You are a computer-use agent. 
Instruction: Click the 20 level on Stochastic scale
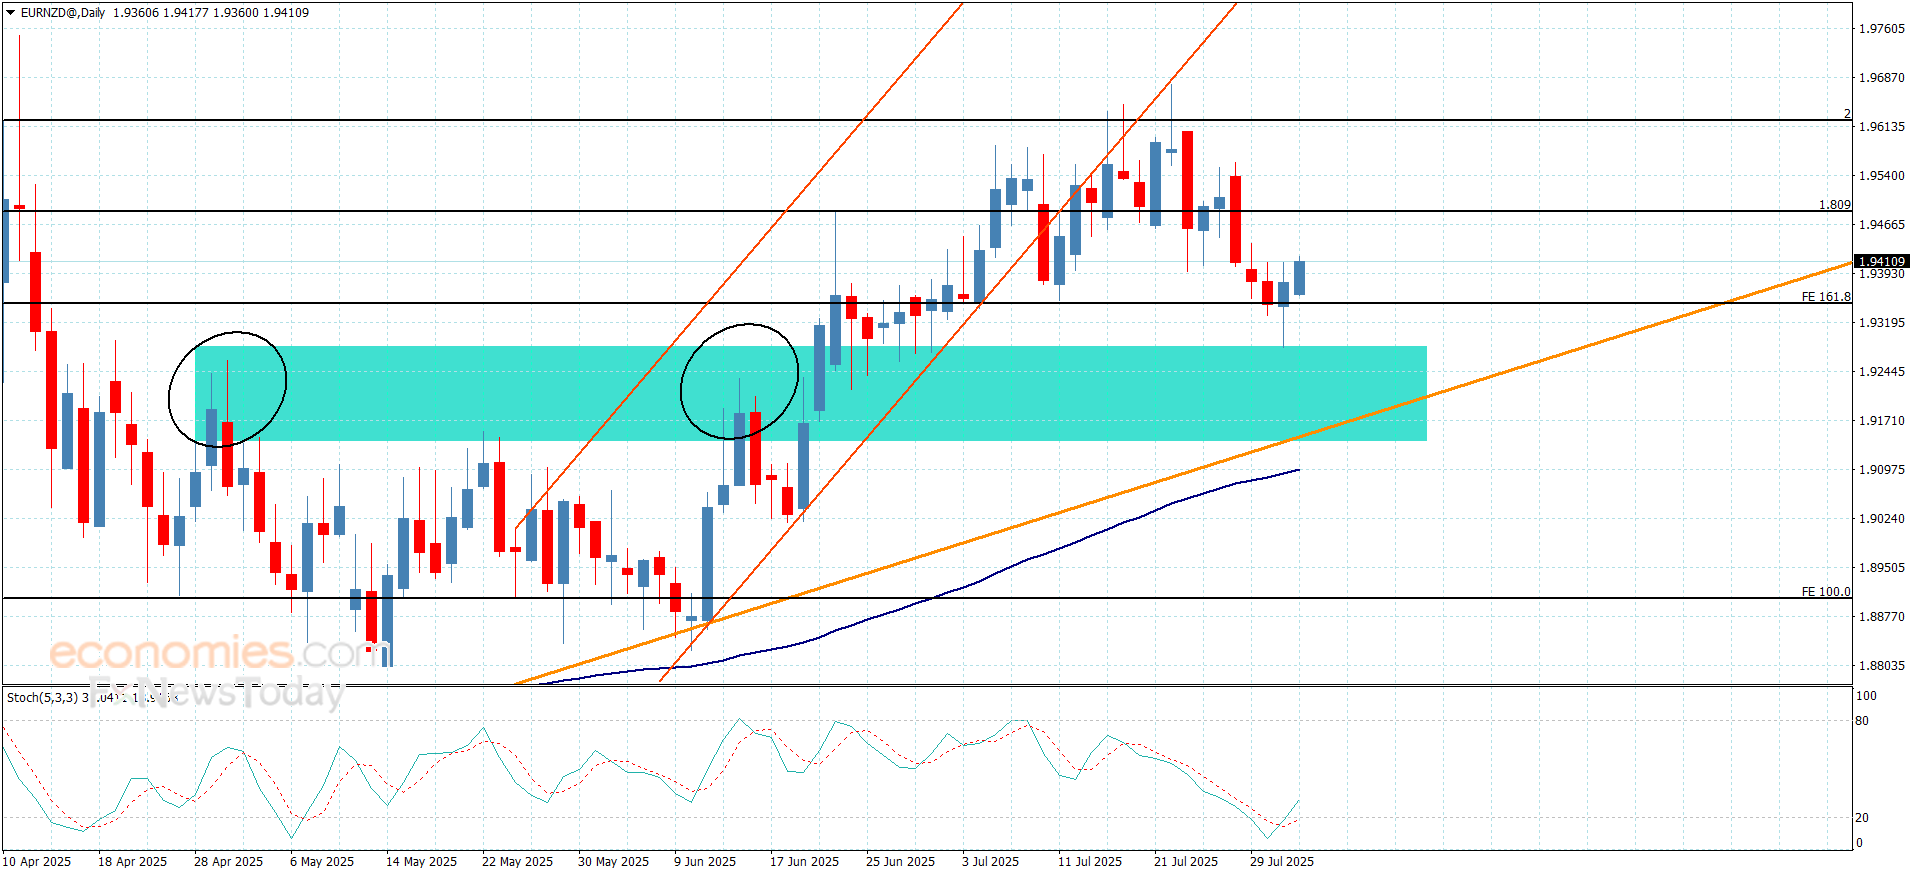coord(1862,818)
